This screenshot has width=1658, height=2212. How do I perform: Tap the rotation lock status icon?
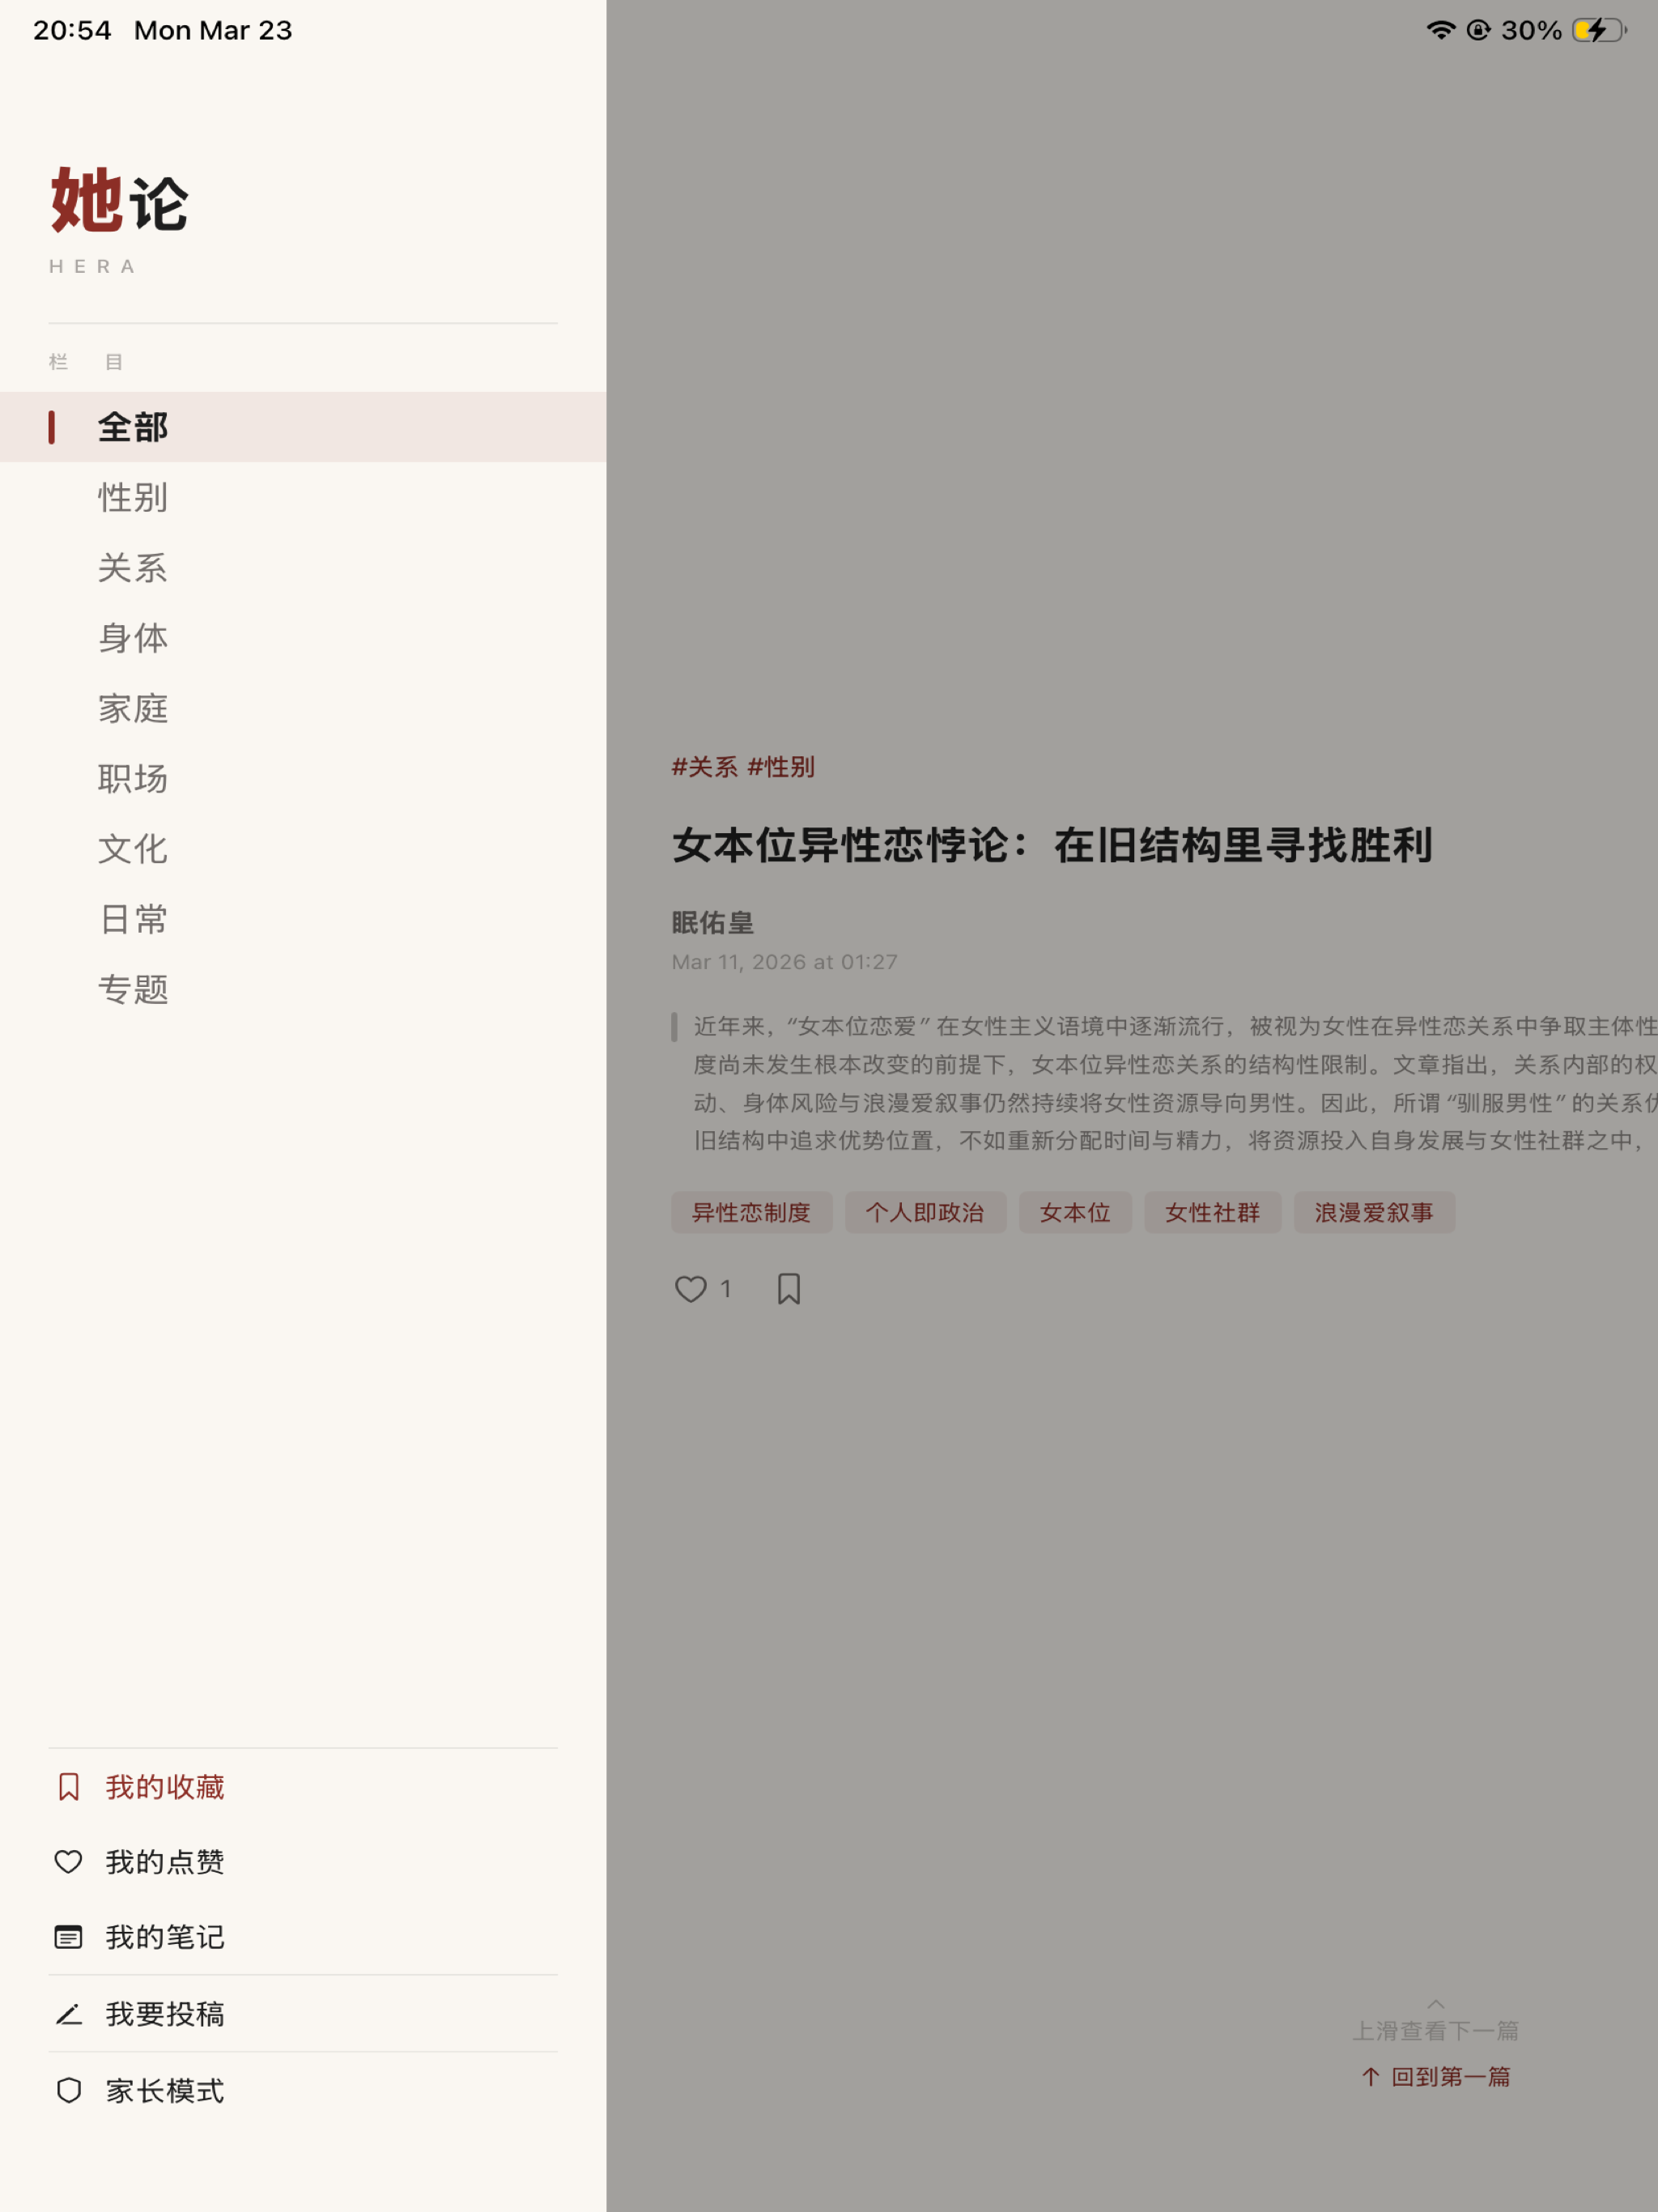point(1478,30)
